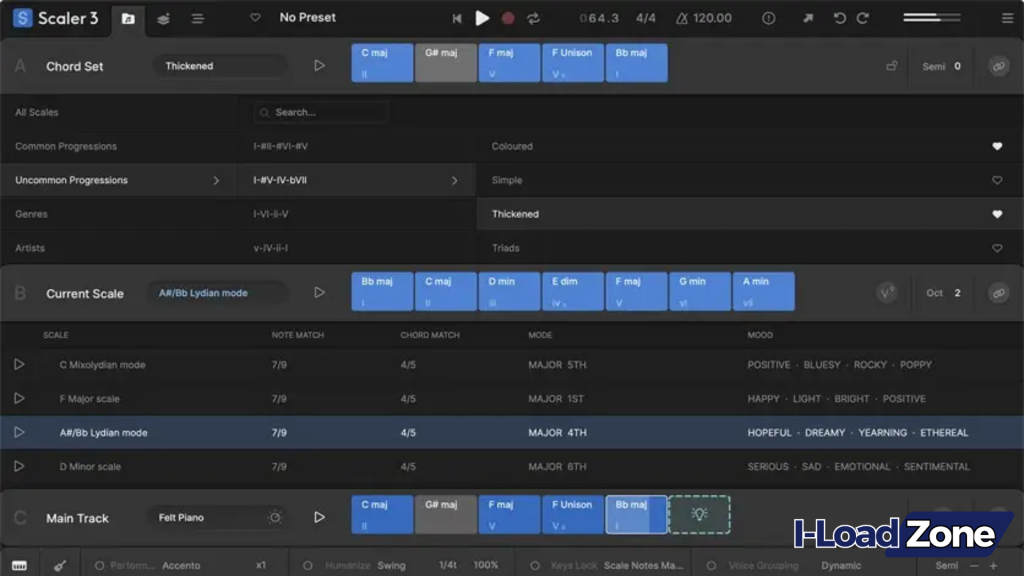The height and width of the screenshot is (576, 1024).
Task: Choose the v-IV-ii-I progression
Action: click(x=270, y=248)
